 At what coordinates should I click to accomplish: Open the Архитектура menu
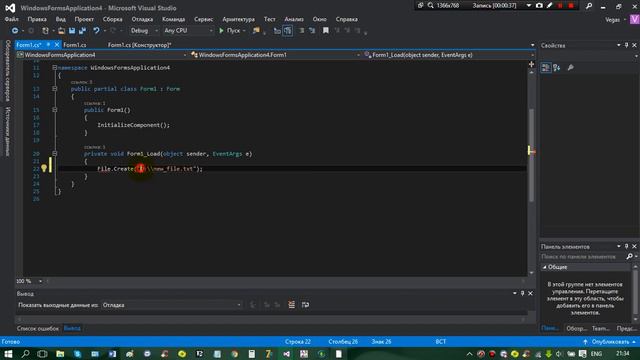[x=238, y=19]
